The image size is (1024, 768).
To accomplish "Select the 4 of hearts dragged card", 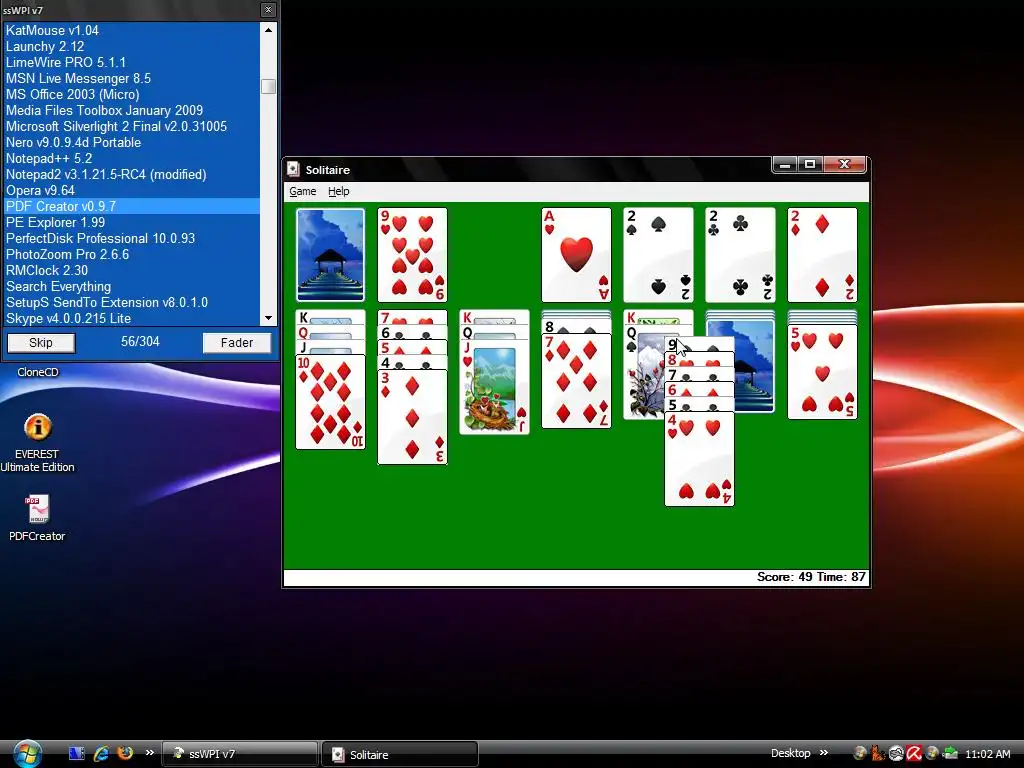I will (x=699, y=459).
